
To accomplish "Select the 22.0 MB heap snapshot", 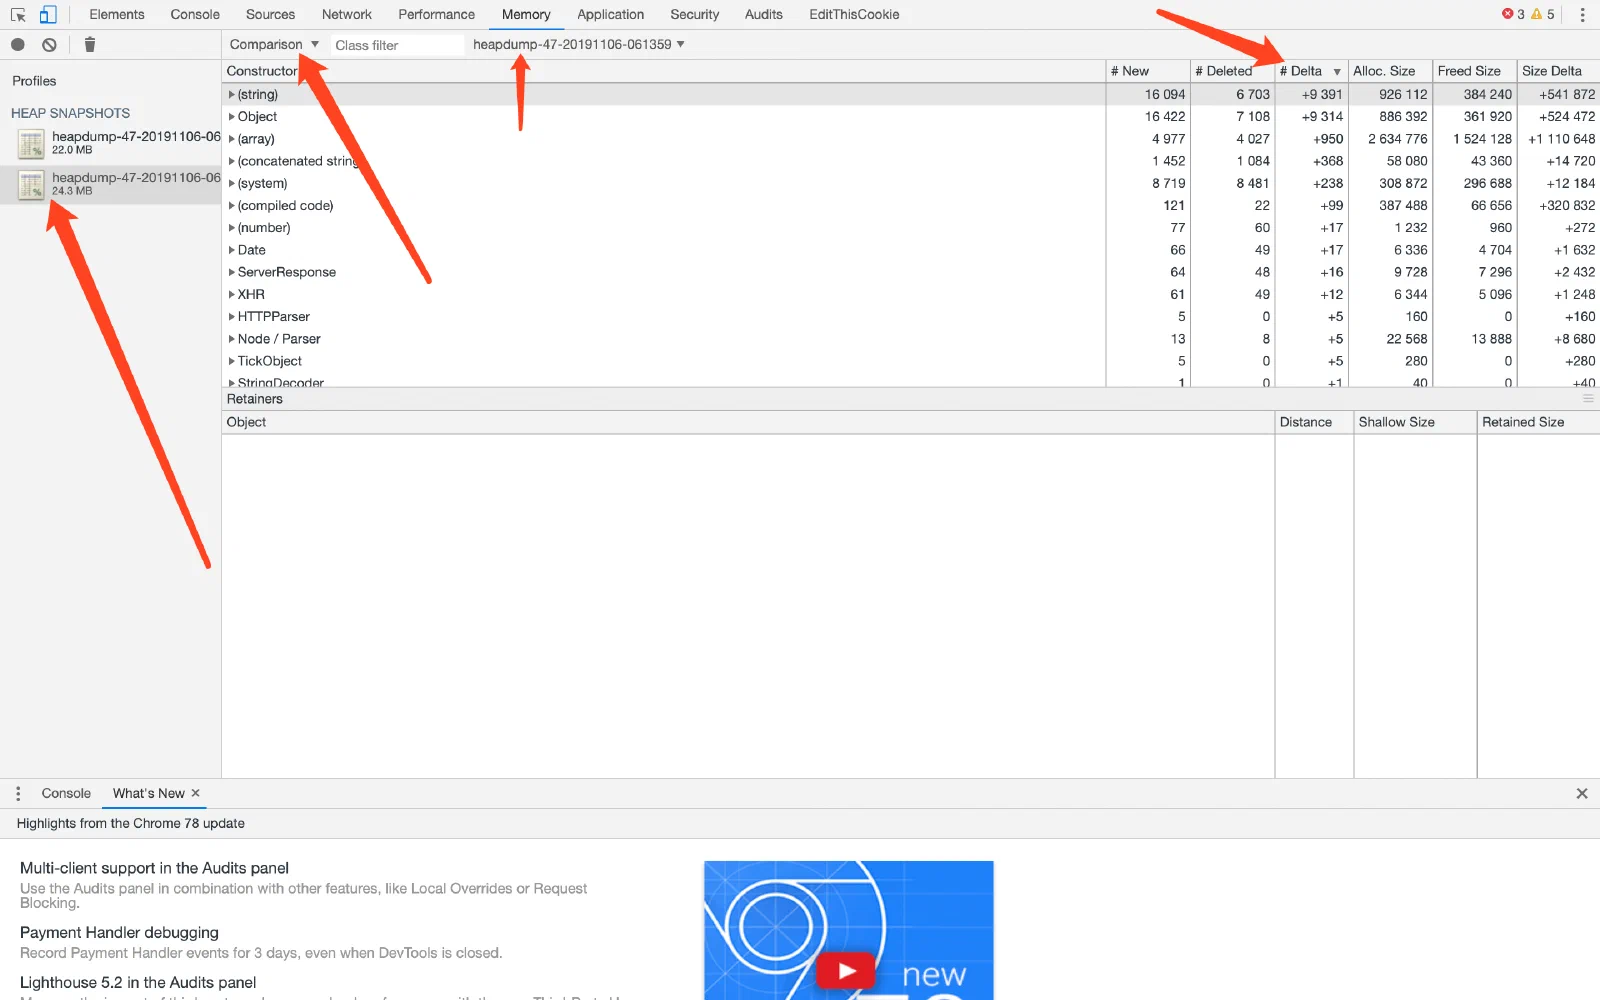I will [110, 143].
